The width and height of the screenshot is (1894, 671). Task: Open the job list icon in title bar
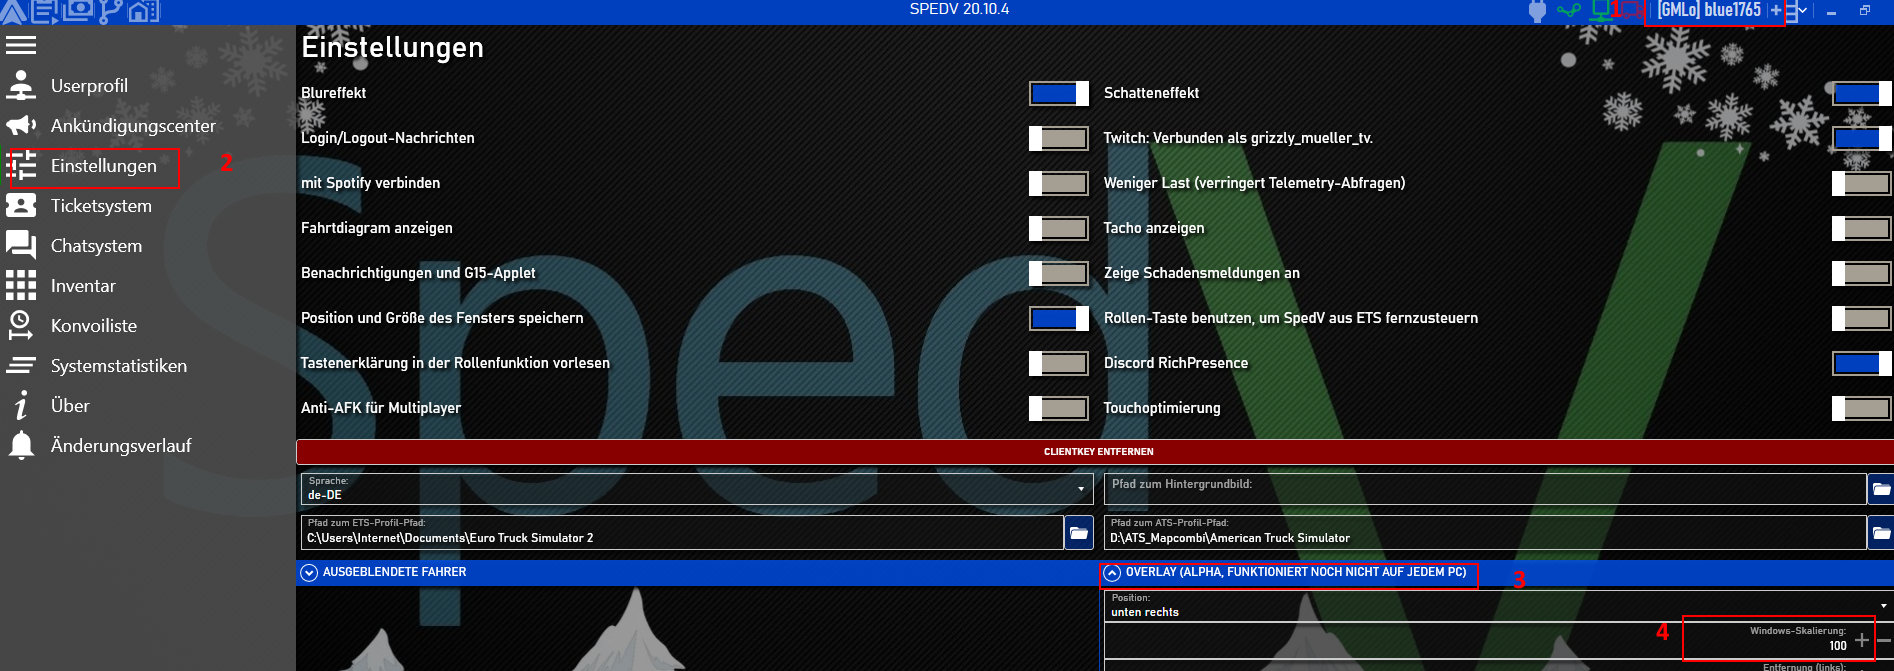tap(45, 11)
